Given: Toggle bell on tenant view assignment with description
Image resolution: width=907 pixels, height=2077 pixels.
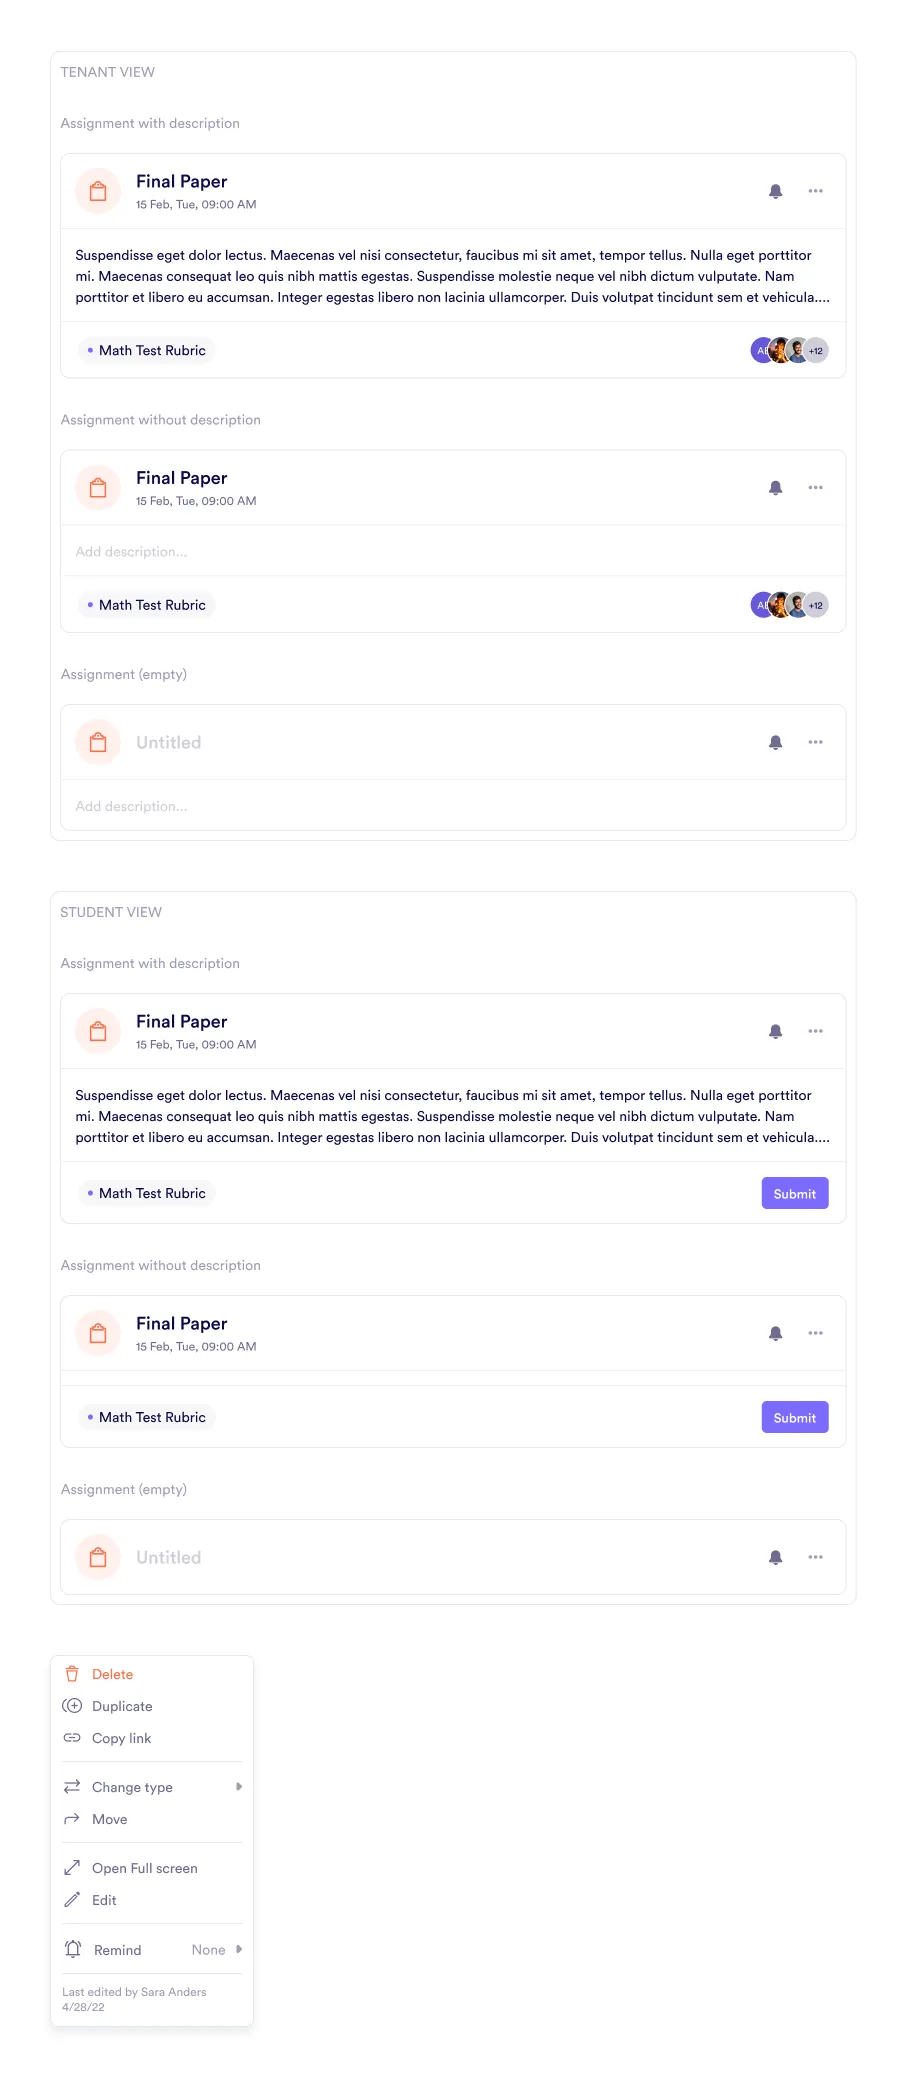Looking at the screenshot, I should (775, 191).
